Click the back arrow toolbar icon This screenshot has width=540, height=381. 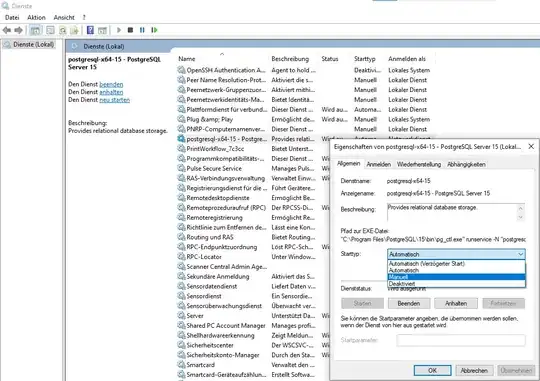coord(7,30)
